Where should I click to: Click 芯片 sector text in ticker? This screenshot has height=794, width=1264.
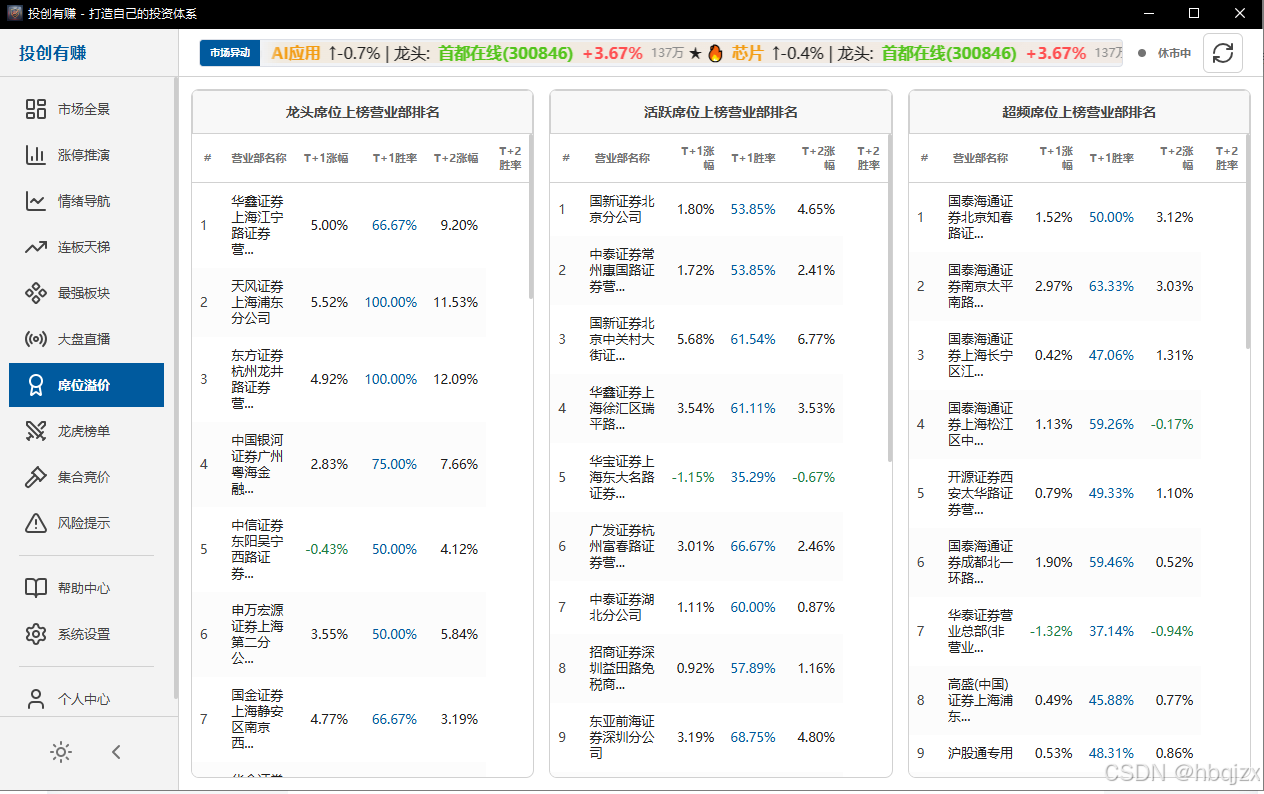[747, 53]
